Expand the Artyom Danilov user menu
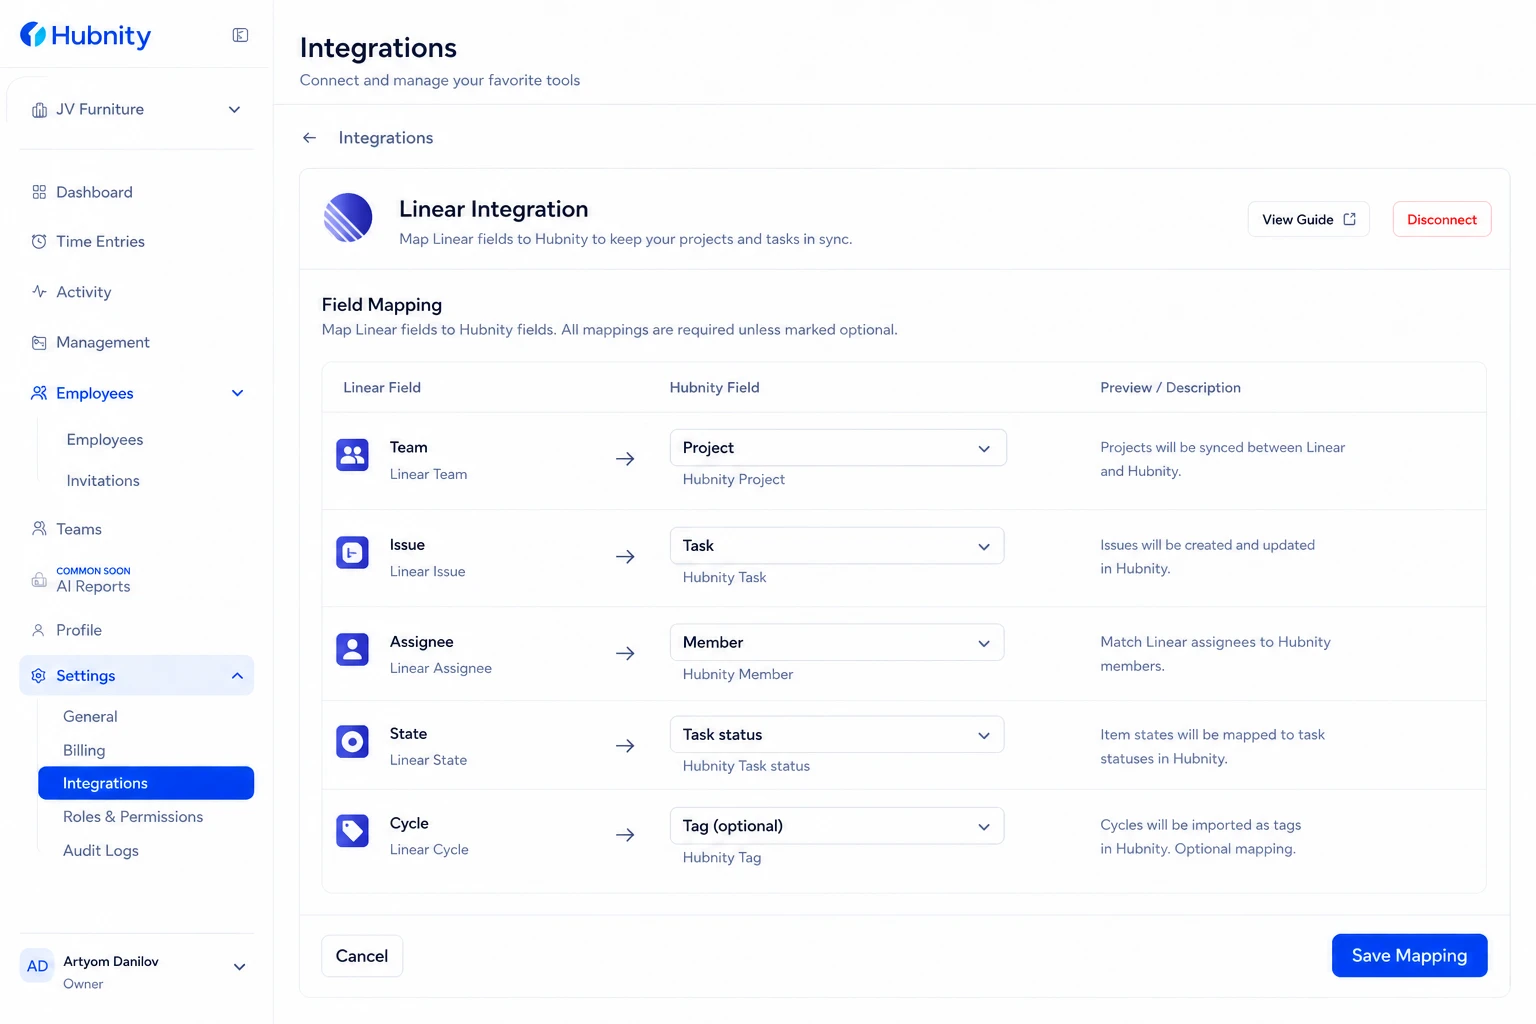The image size is (1536, 1024). [239, 967]
